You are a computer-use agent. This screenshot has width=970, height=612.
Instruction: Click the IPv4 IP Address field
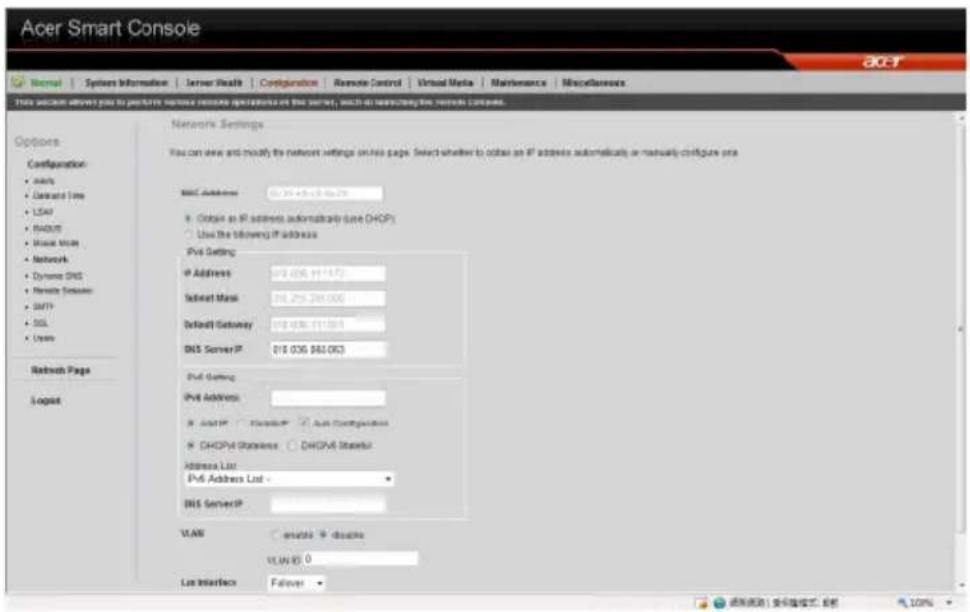pos(328,274)
